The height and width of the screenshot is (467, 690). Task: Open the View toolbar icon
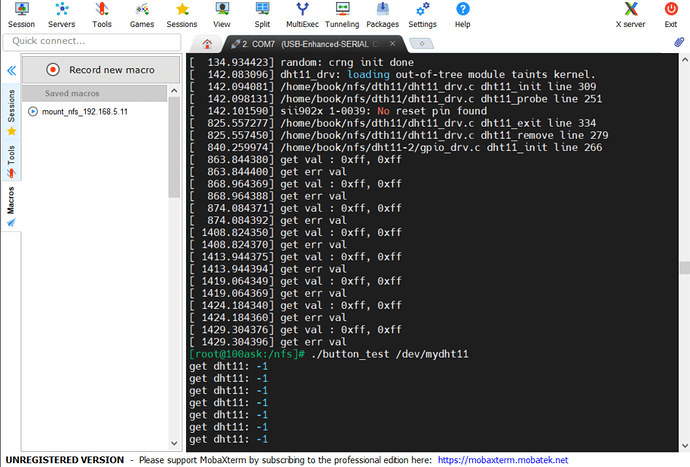(x=222, y=15)
